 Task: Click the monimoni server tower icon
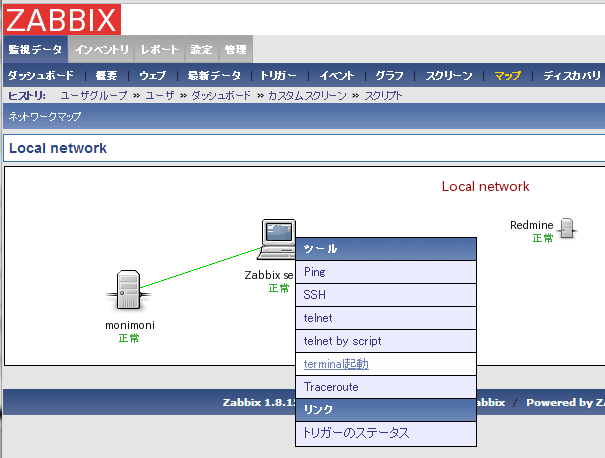point(128,290)
